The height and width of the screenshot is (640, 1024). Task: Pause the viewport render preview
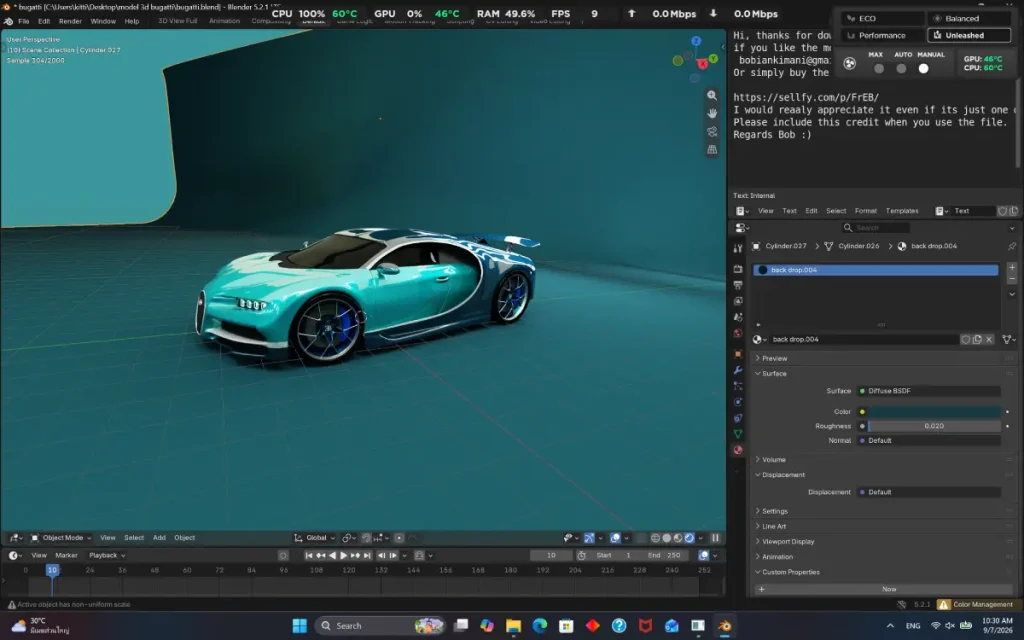[715, 538]
